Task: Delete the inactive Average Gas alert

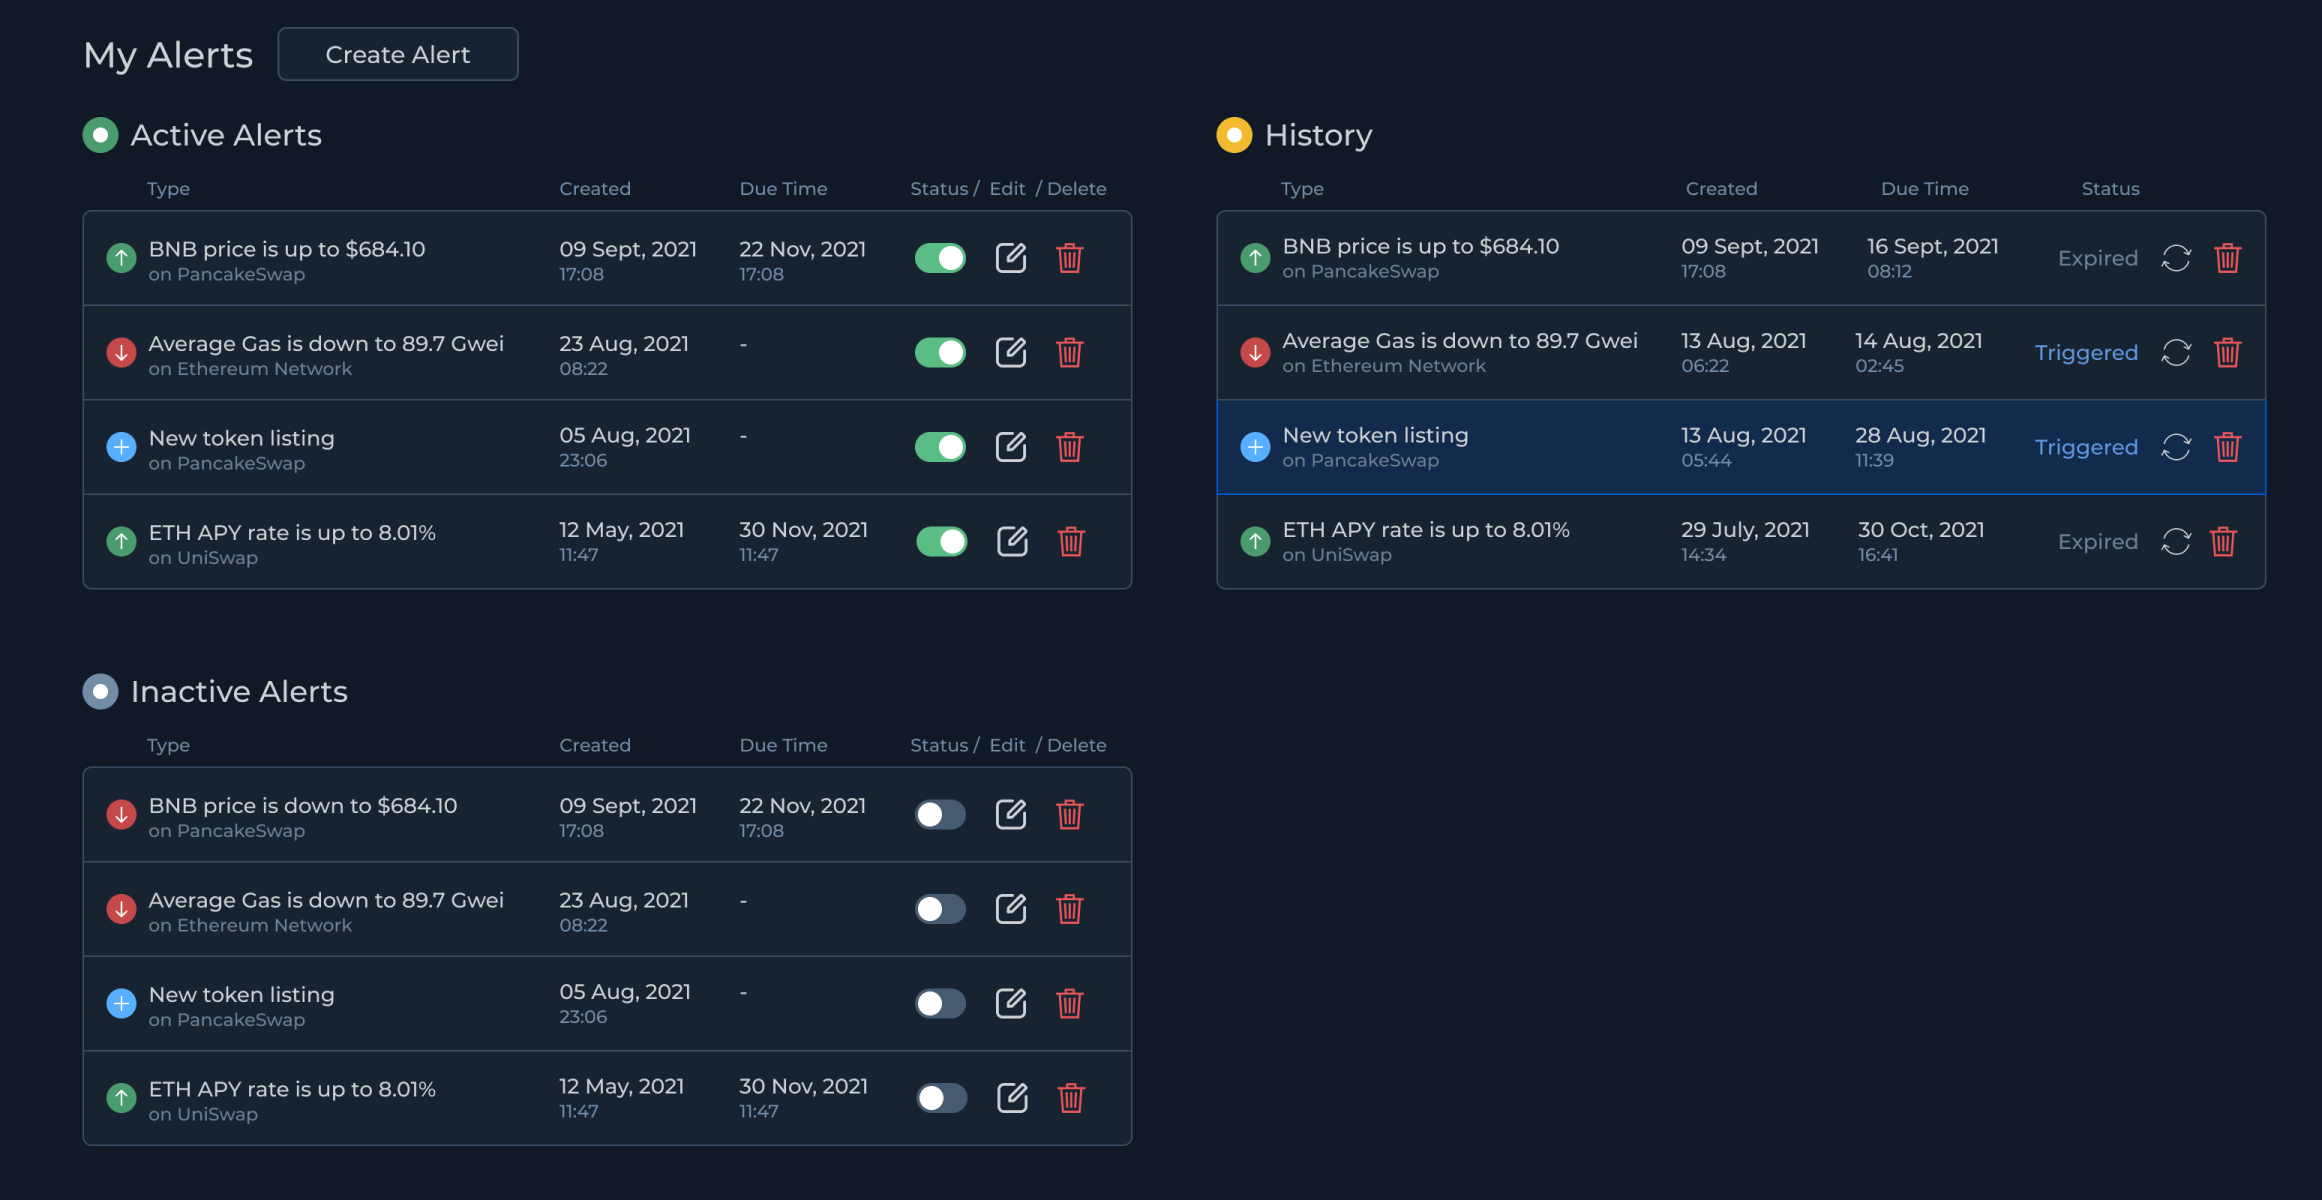Action: pyautogui.click(x=1070, y=909)
